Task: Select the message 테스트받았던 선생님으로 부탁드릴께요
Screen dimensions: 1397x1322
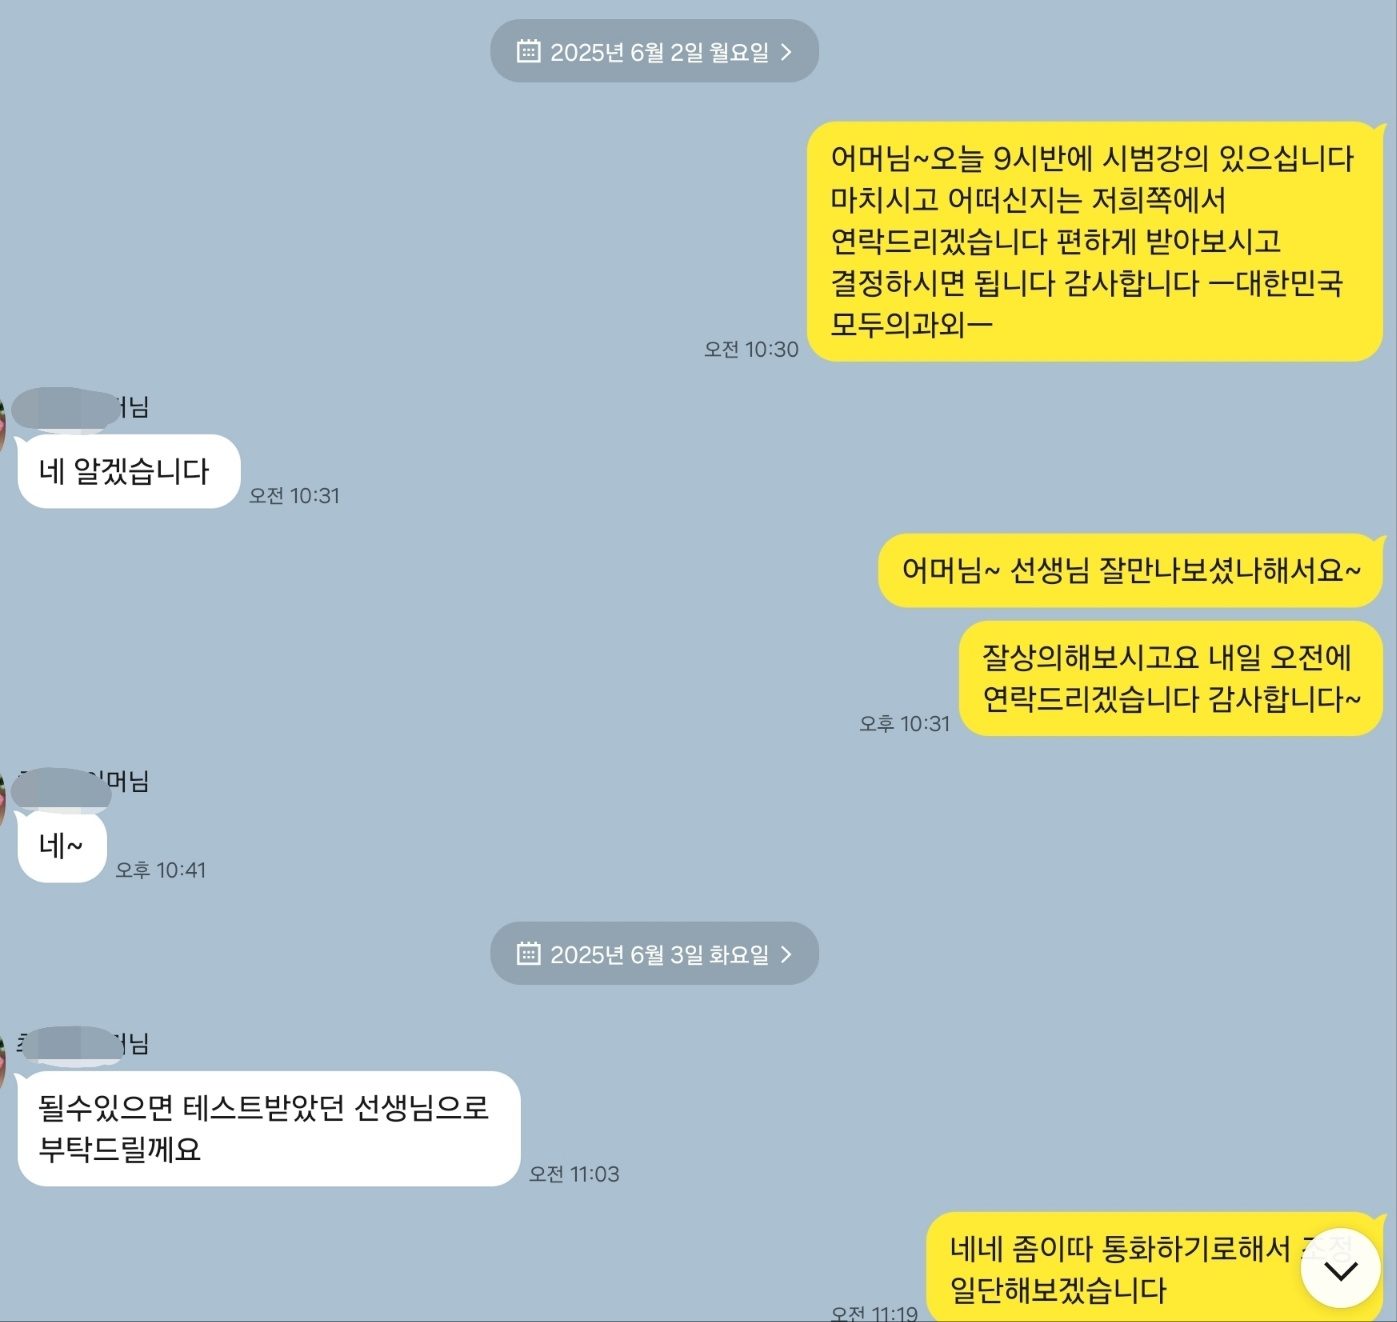Action: pyautogui.click(x=268, y=1128)
